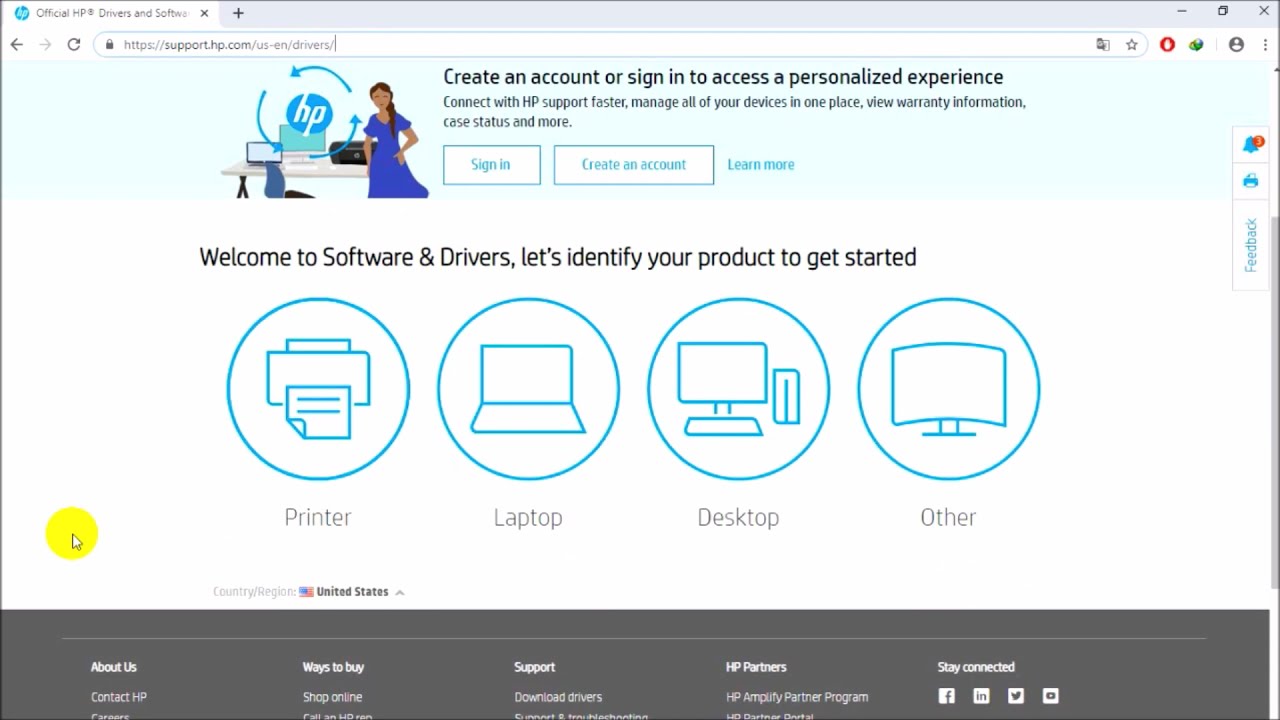Viewport: 1280px width, 720px height.
Task: Click the Printer label text
Action: pyautogui.click(x=318, y=517)
